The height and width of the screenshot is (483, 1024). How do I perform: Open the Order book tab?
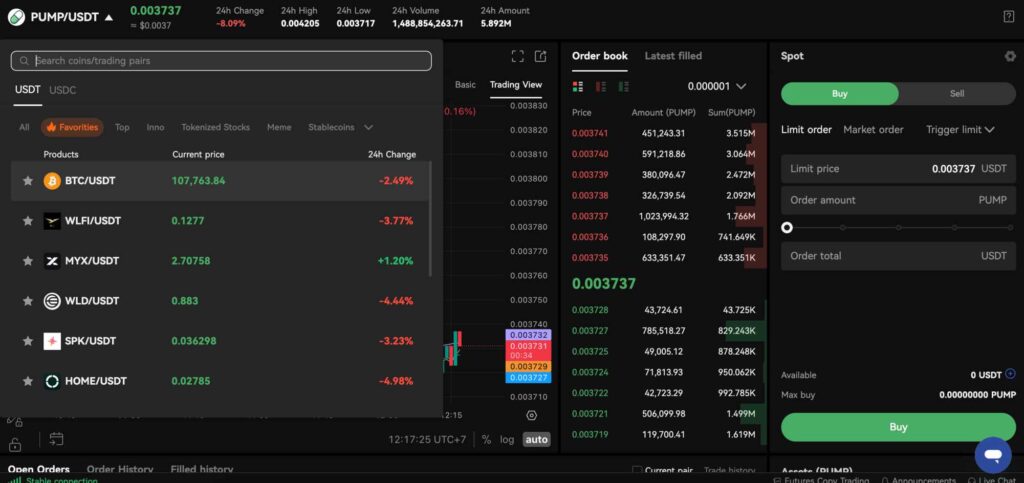coord(600,56)
